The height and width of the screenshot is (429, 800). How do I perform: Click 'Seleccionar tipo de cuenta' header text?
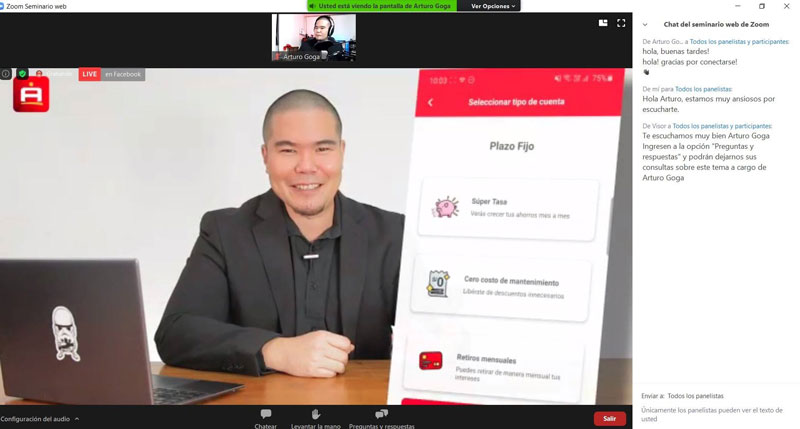[x=516, y=102]
